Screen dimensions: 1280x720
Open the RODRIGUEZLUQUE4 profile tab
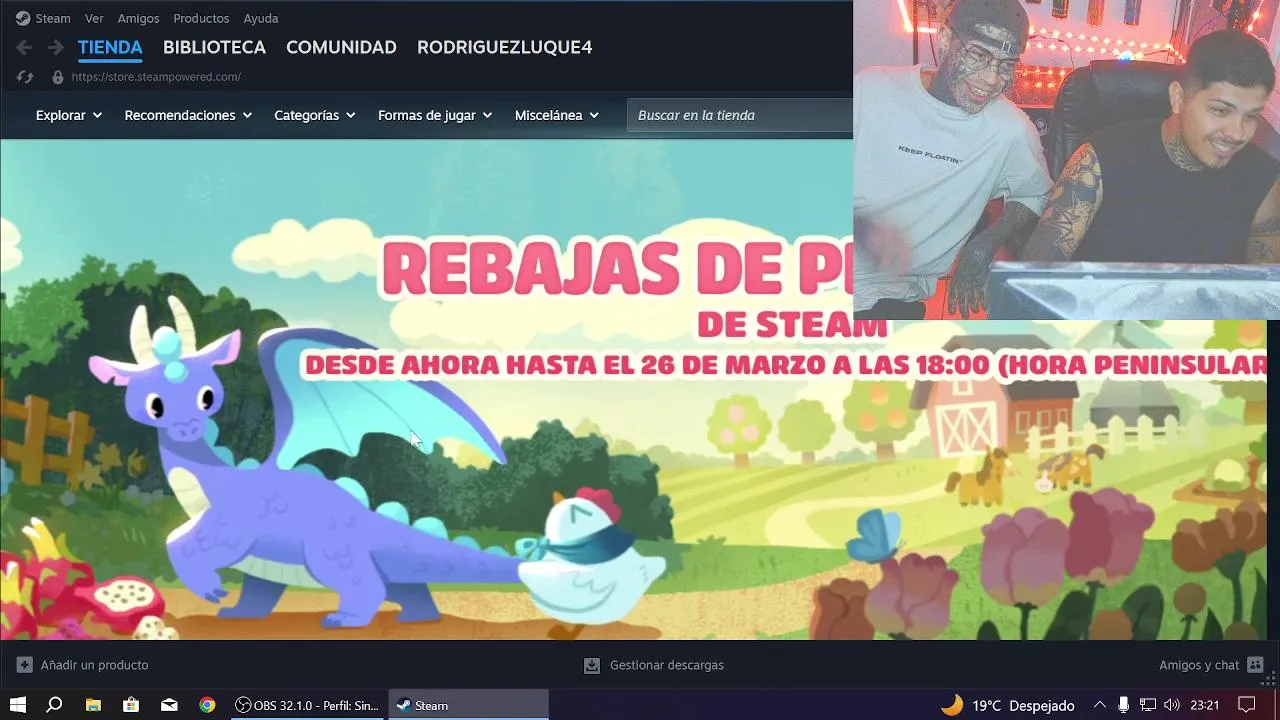tap(504, 47)
